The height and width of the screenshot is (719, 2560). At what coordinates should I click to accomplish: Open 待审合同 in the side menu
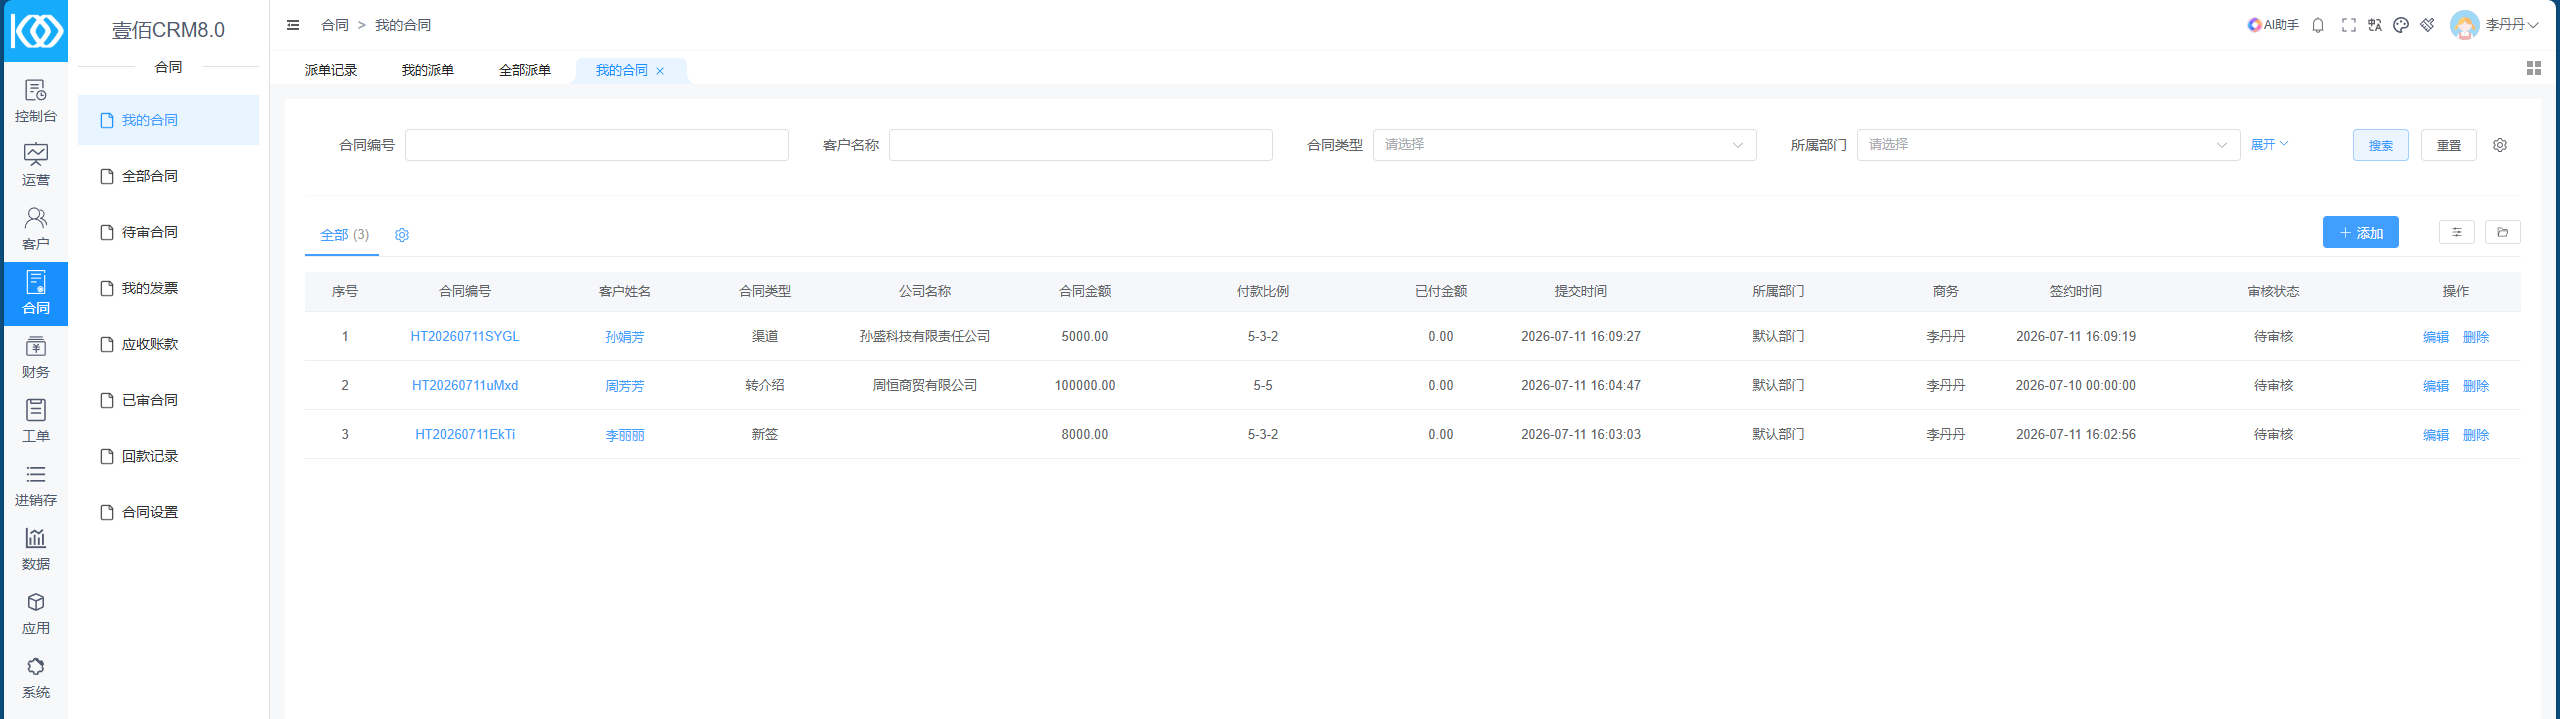(x=168, y=232)
